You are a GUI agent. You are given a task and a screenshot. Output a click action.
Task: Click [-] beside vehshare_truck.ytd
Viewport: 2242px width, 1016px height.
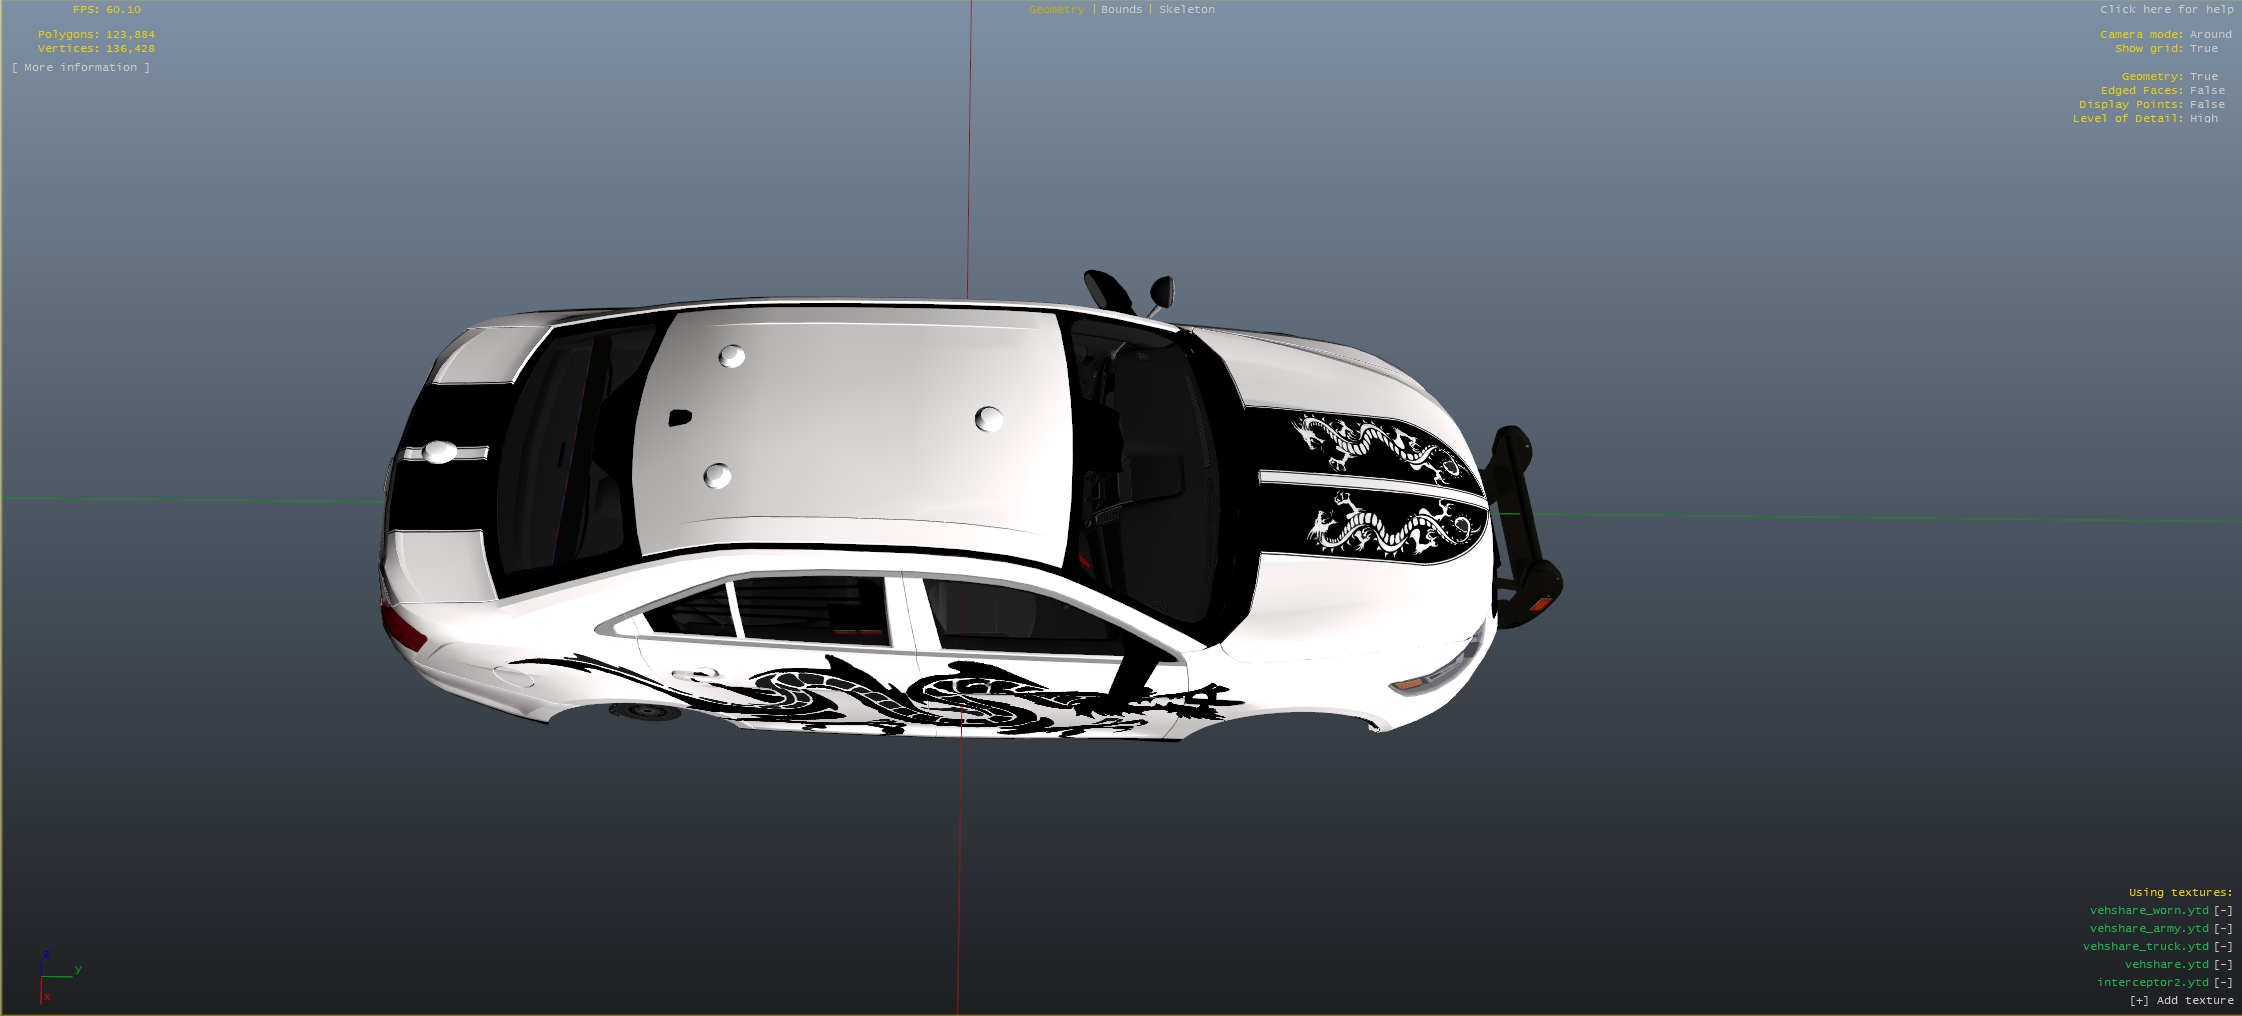2222,947
